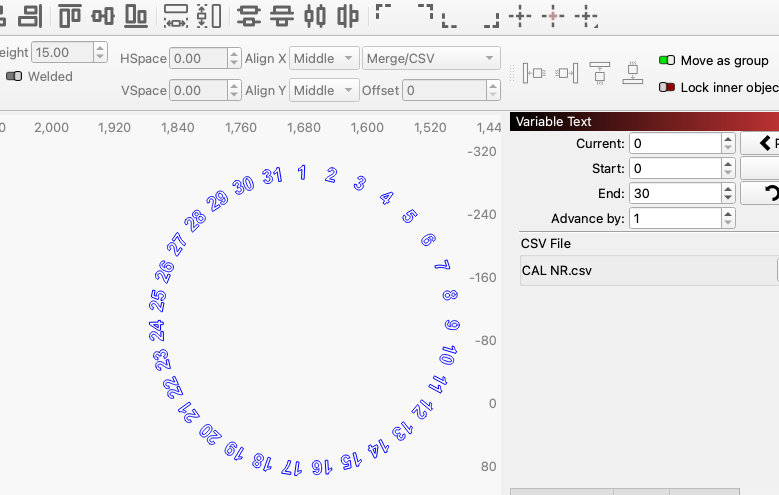This screenshot has width=779, height=495.
Task: Click the CAL NR.csv file field
Action: pyautogui.click(x=647, y=270)
